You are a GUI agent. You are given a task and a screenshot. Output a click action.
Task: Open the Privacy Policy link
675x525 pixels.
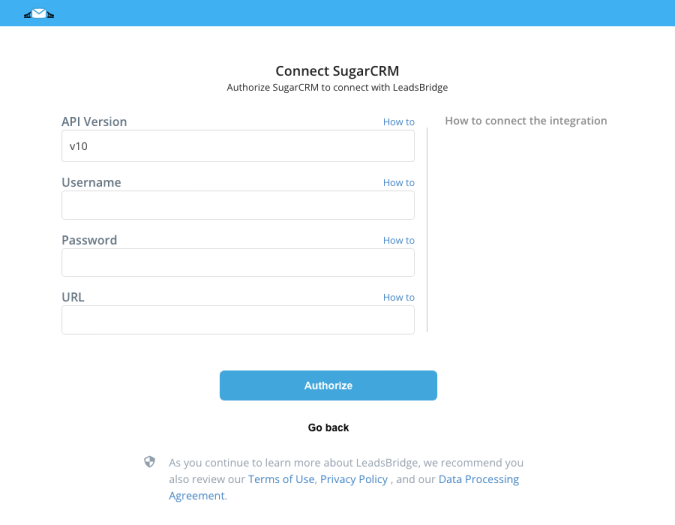click(x=354, y=479)
